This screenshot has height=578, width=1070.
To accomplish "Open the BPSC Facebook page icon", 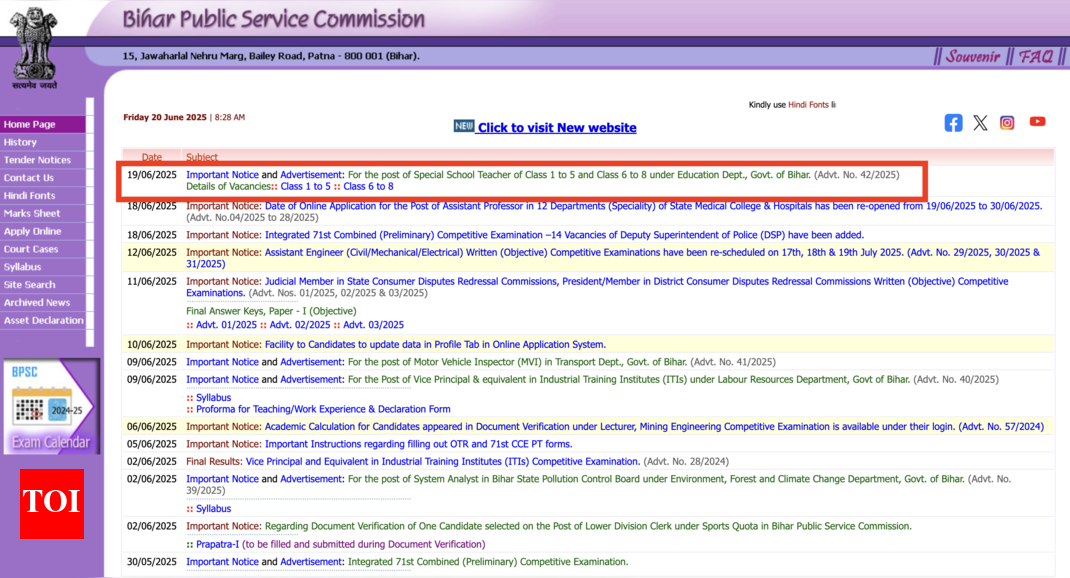I will [x=953, y=122].
